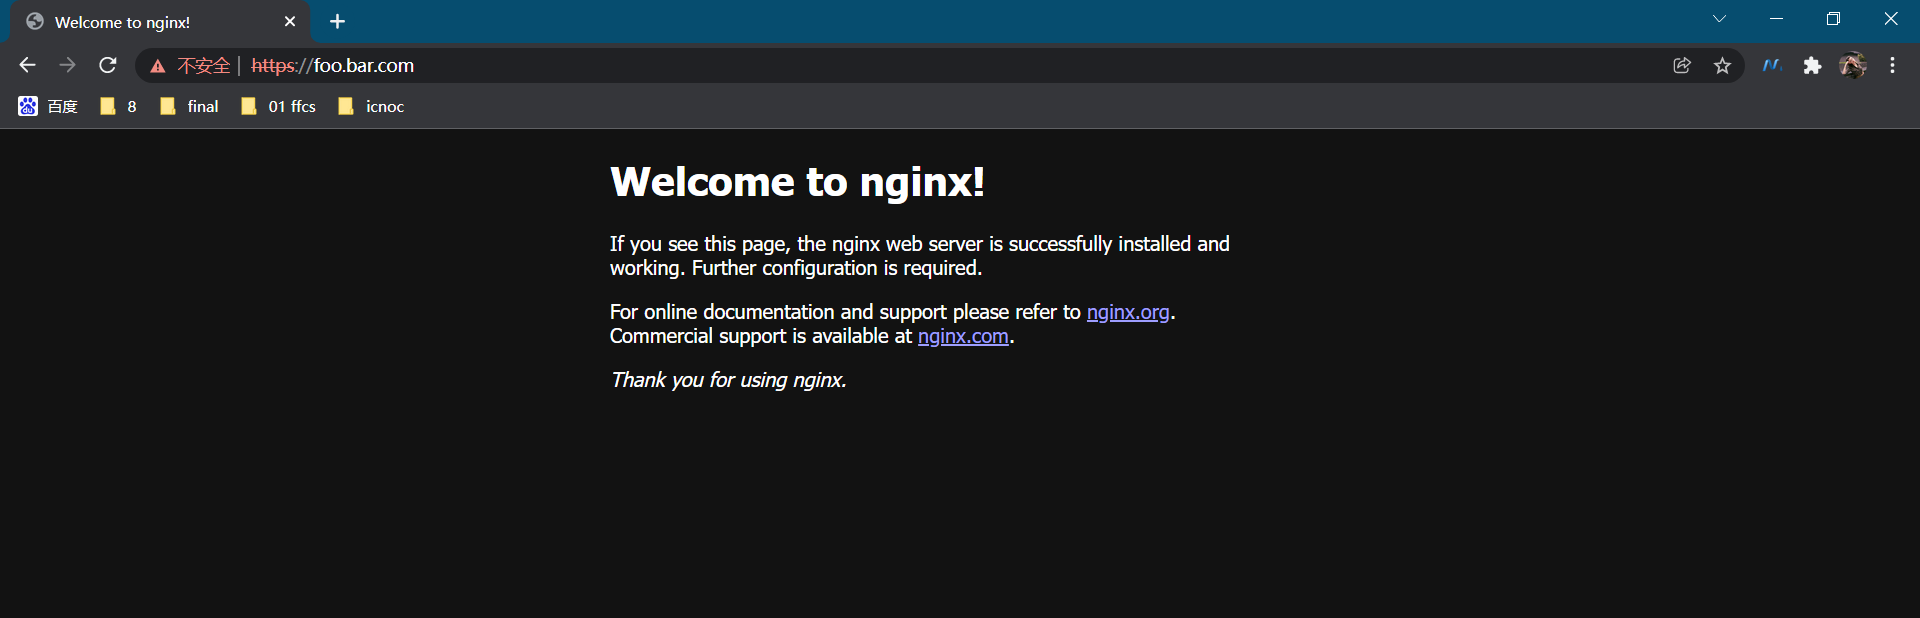Open the profile avatar menu

[1852, 65]
